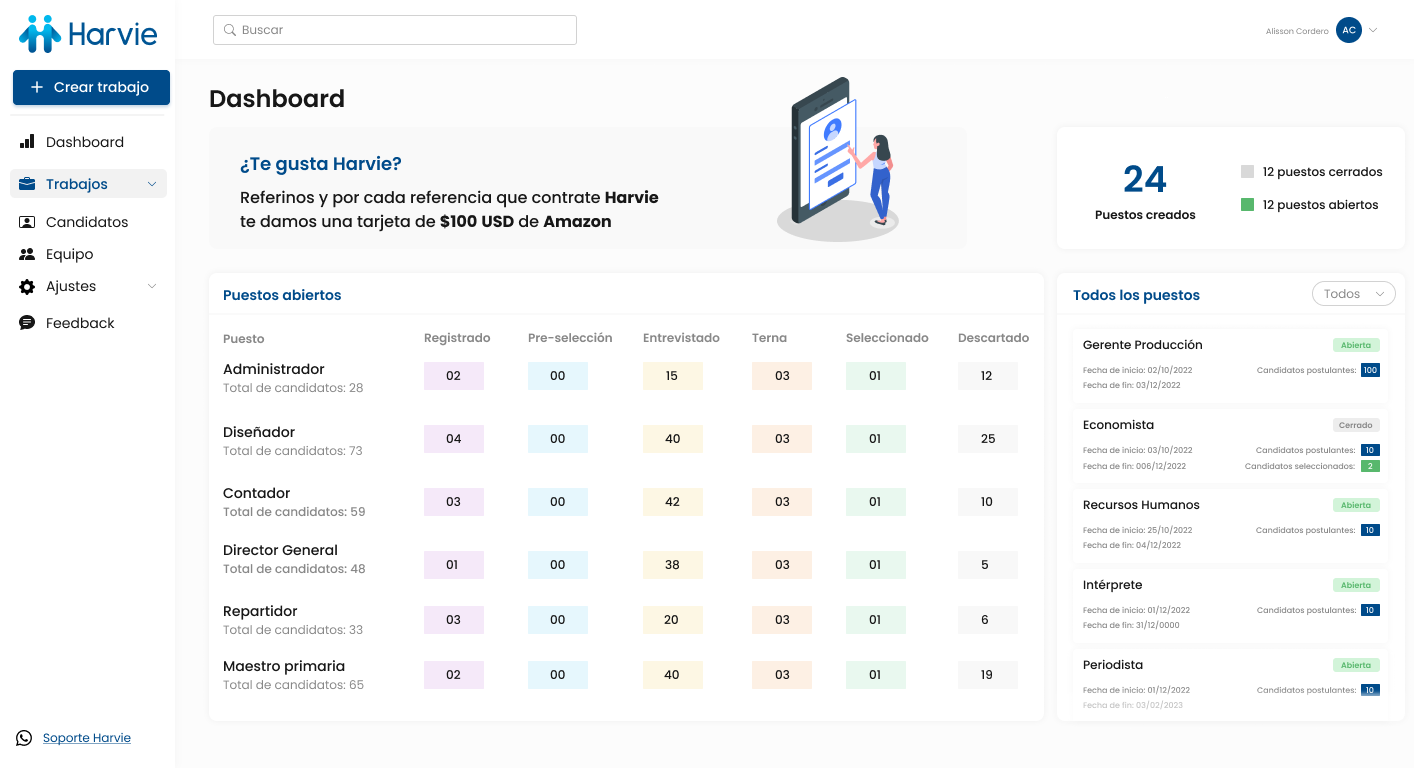
Task: Select the Candidatos sidebar icon
Action: click(27, 221)
